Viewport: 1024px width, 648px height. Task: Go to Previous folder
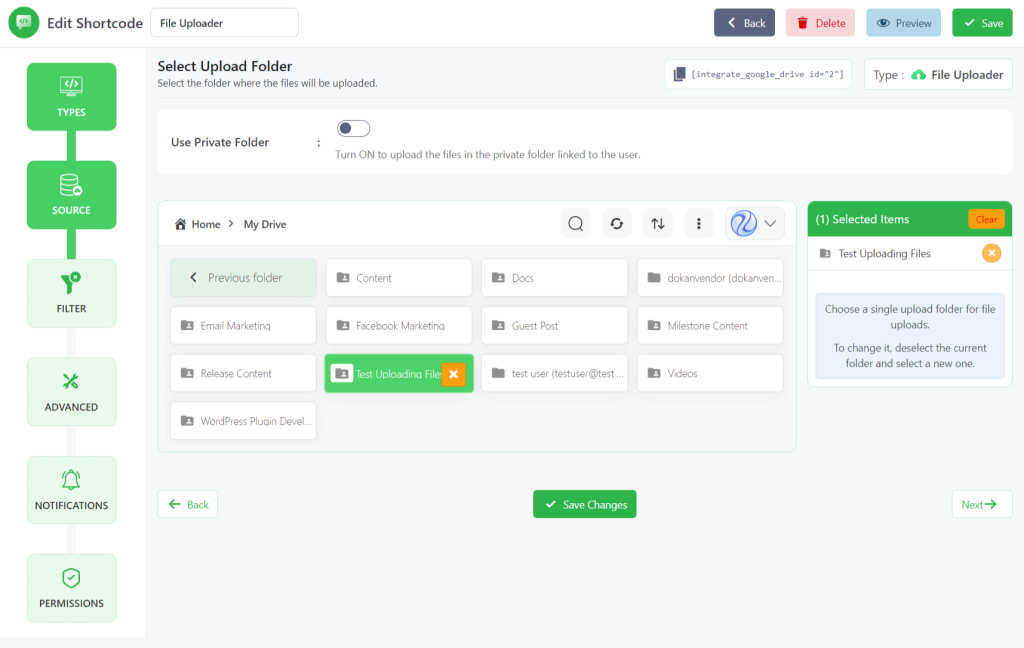tap(243, 278)
